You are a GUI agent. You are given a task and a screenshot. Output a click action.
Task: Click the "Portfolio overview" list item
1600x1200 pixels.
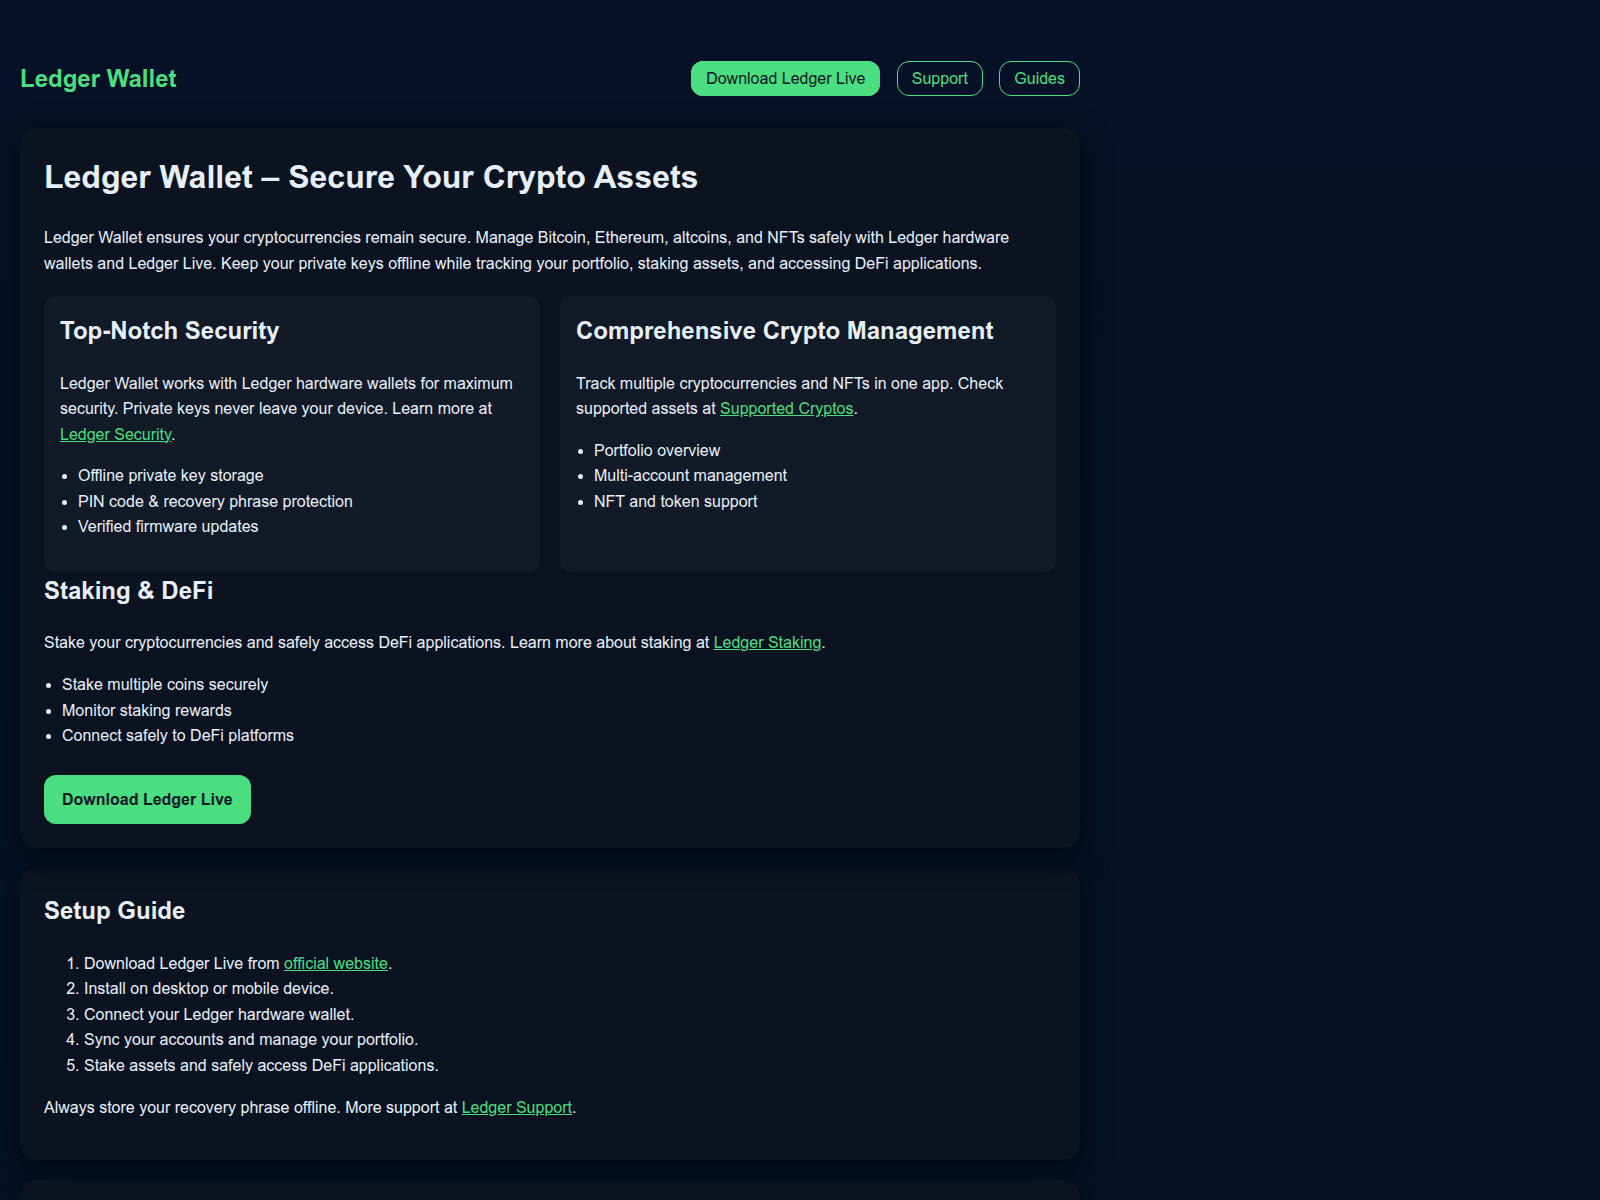(656, 450)
